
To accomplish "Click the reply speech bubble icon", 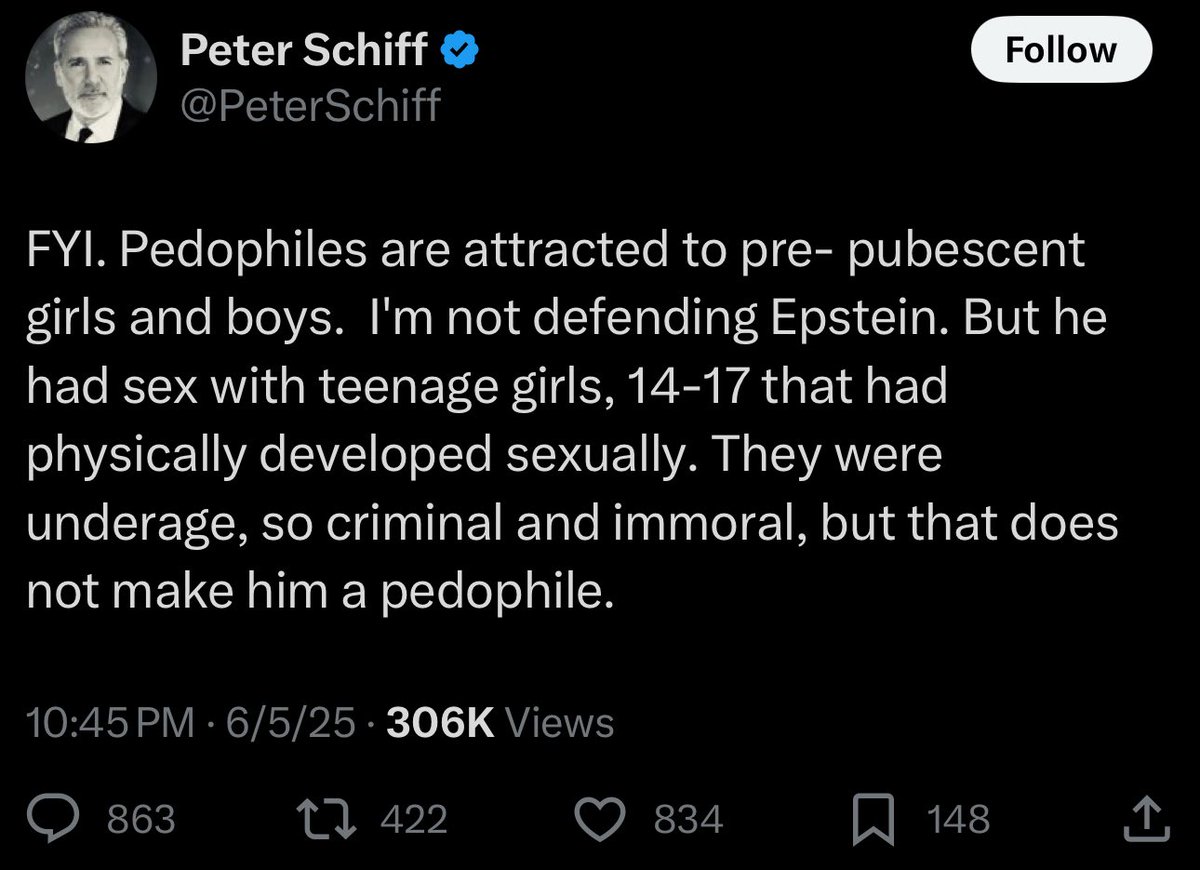I will (x=73, y=820).
